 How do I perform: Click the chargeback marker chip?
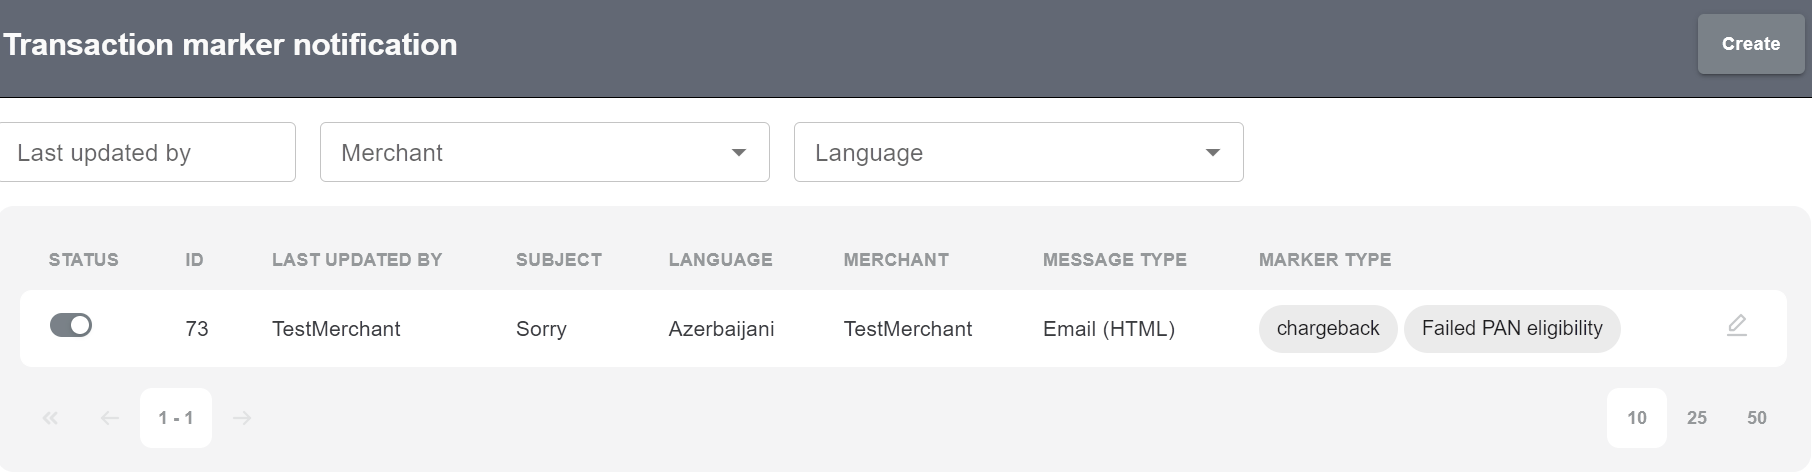coord(1327,329)
